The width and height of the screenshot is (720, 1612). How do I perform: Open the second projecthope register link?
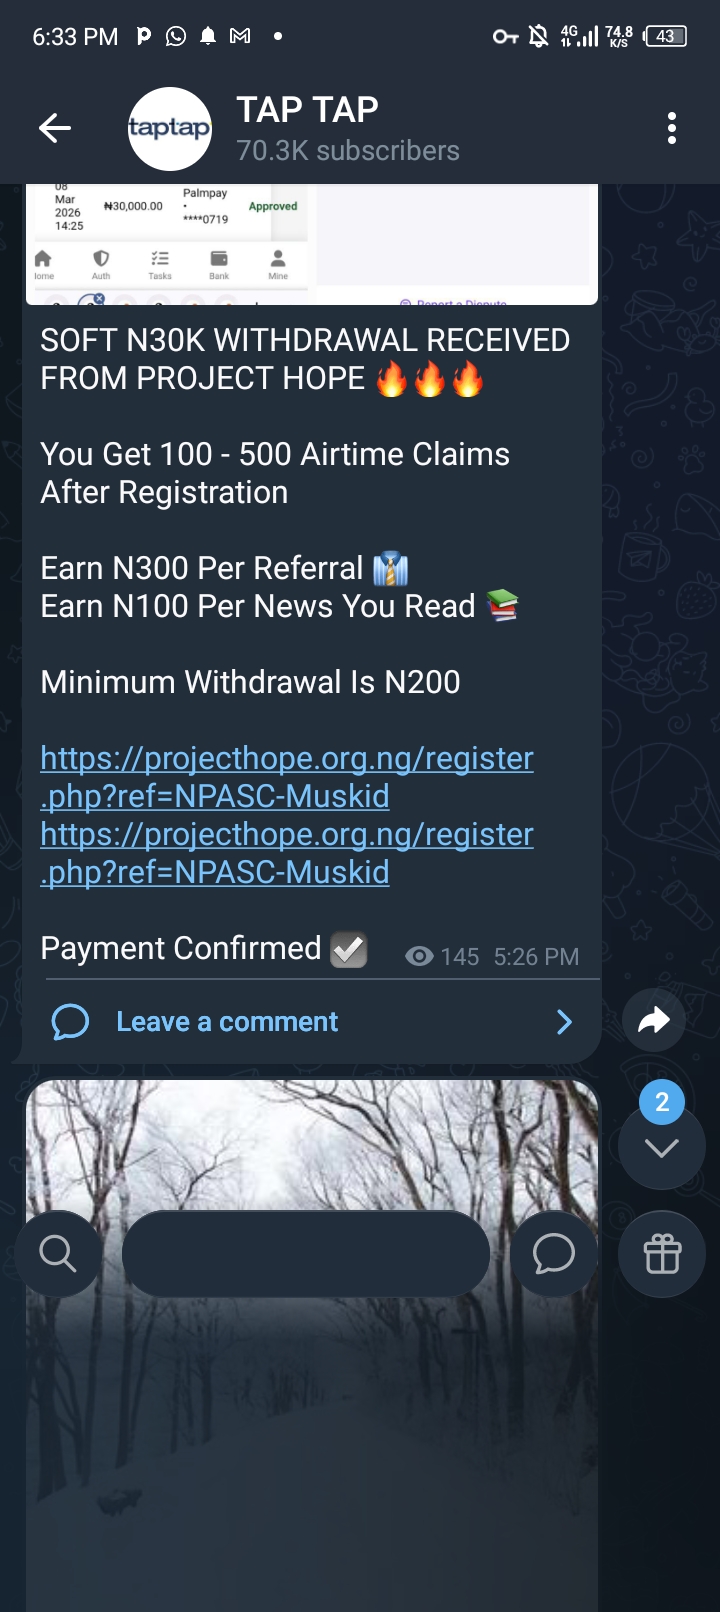tap(286, 853)
